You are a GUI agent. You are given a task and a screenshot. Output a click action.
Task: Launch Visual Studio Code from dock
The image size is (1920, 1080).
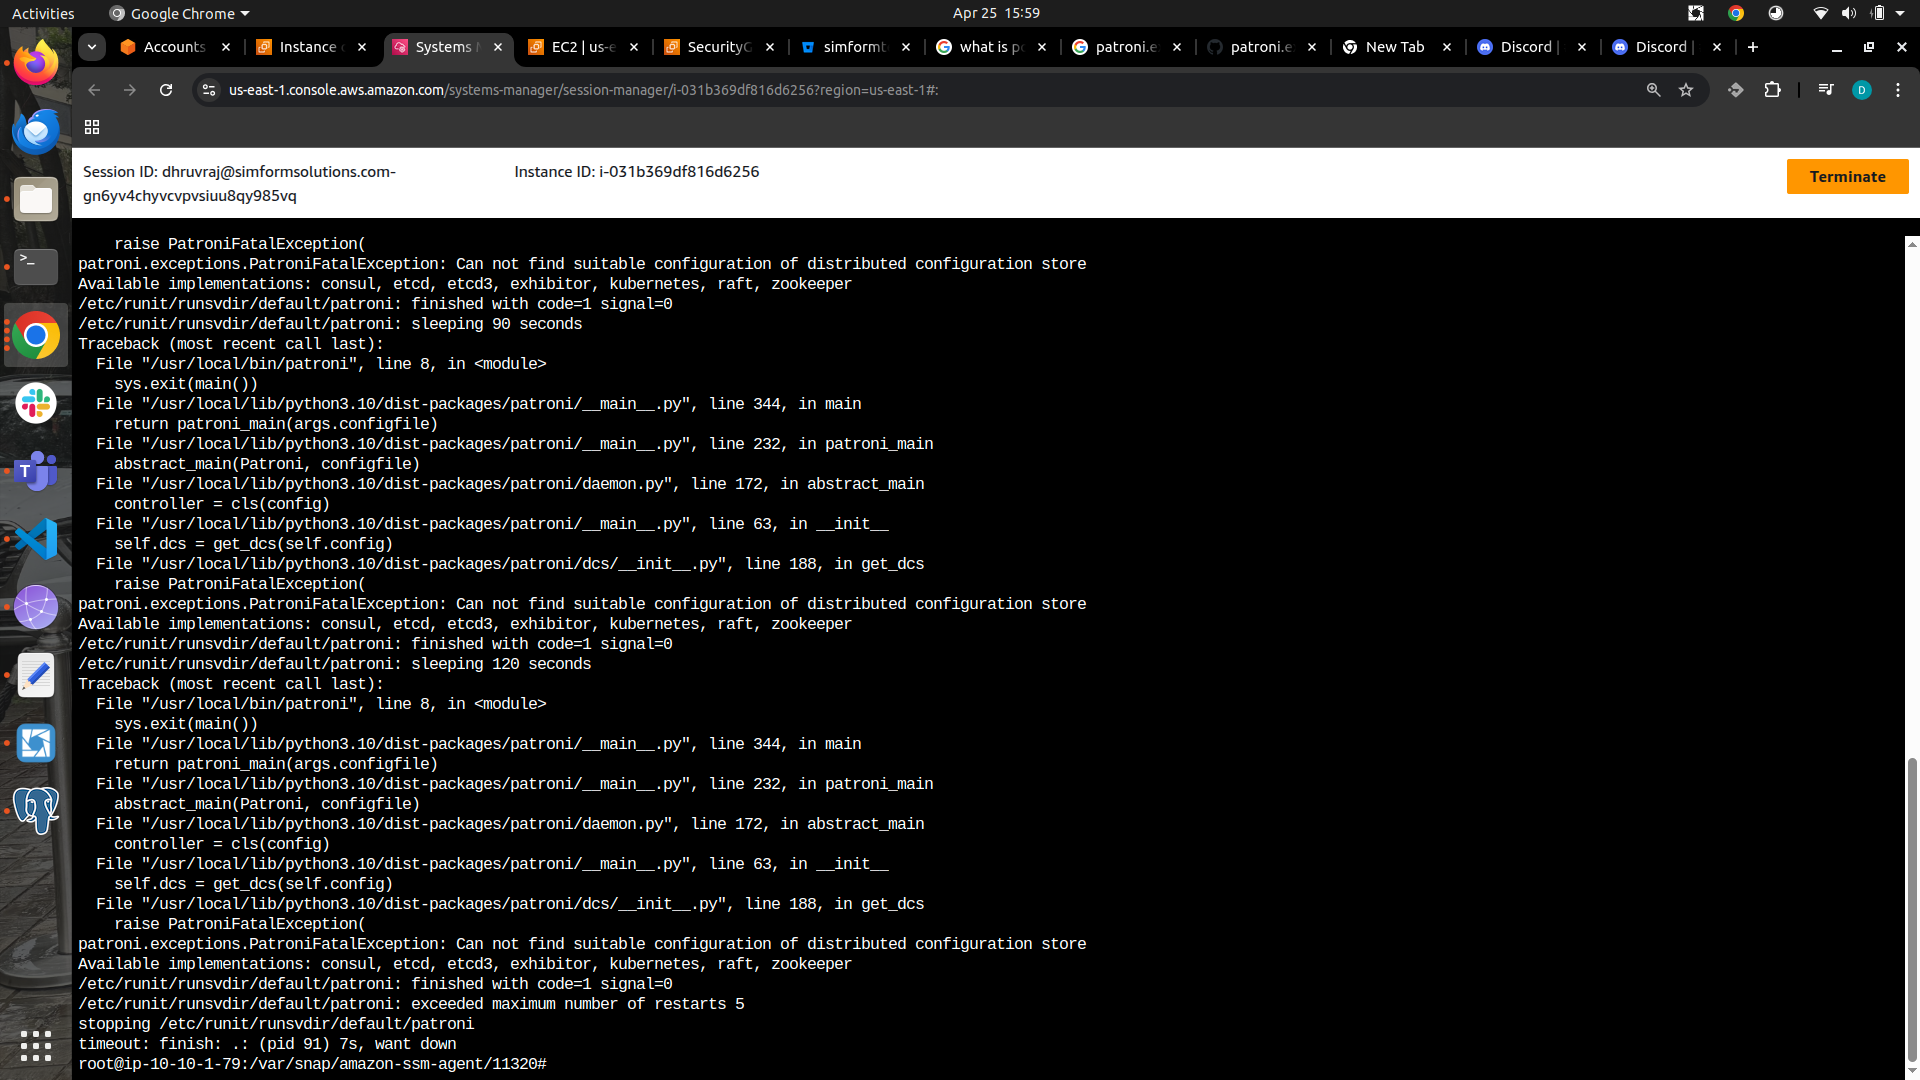tap(36, 539)
